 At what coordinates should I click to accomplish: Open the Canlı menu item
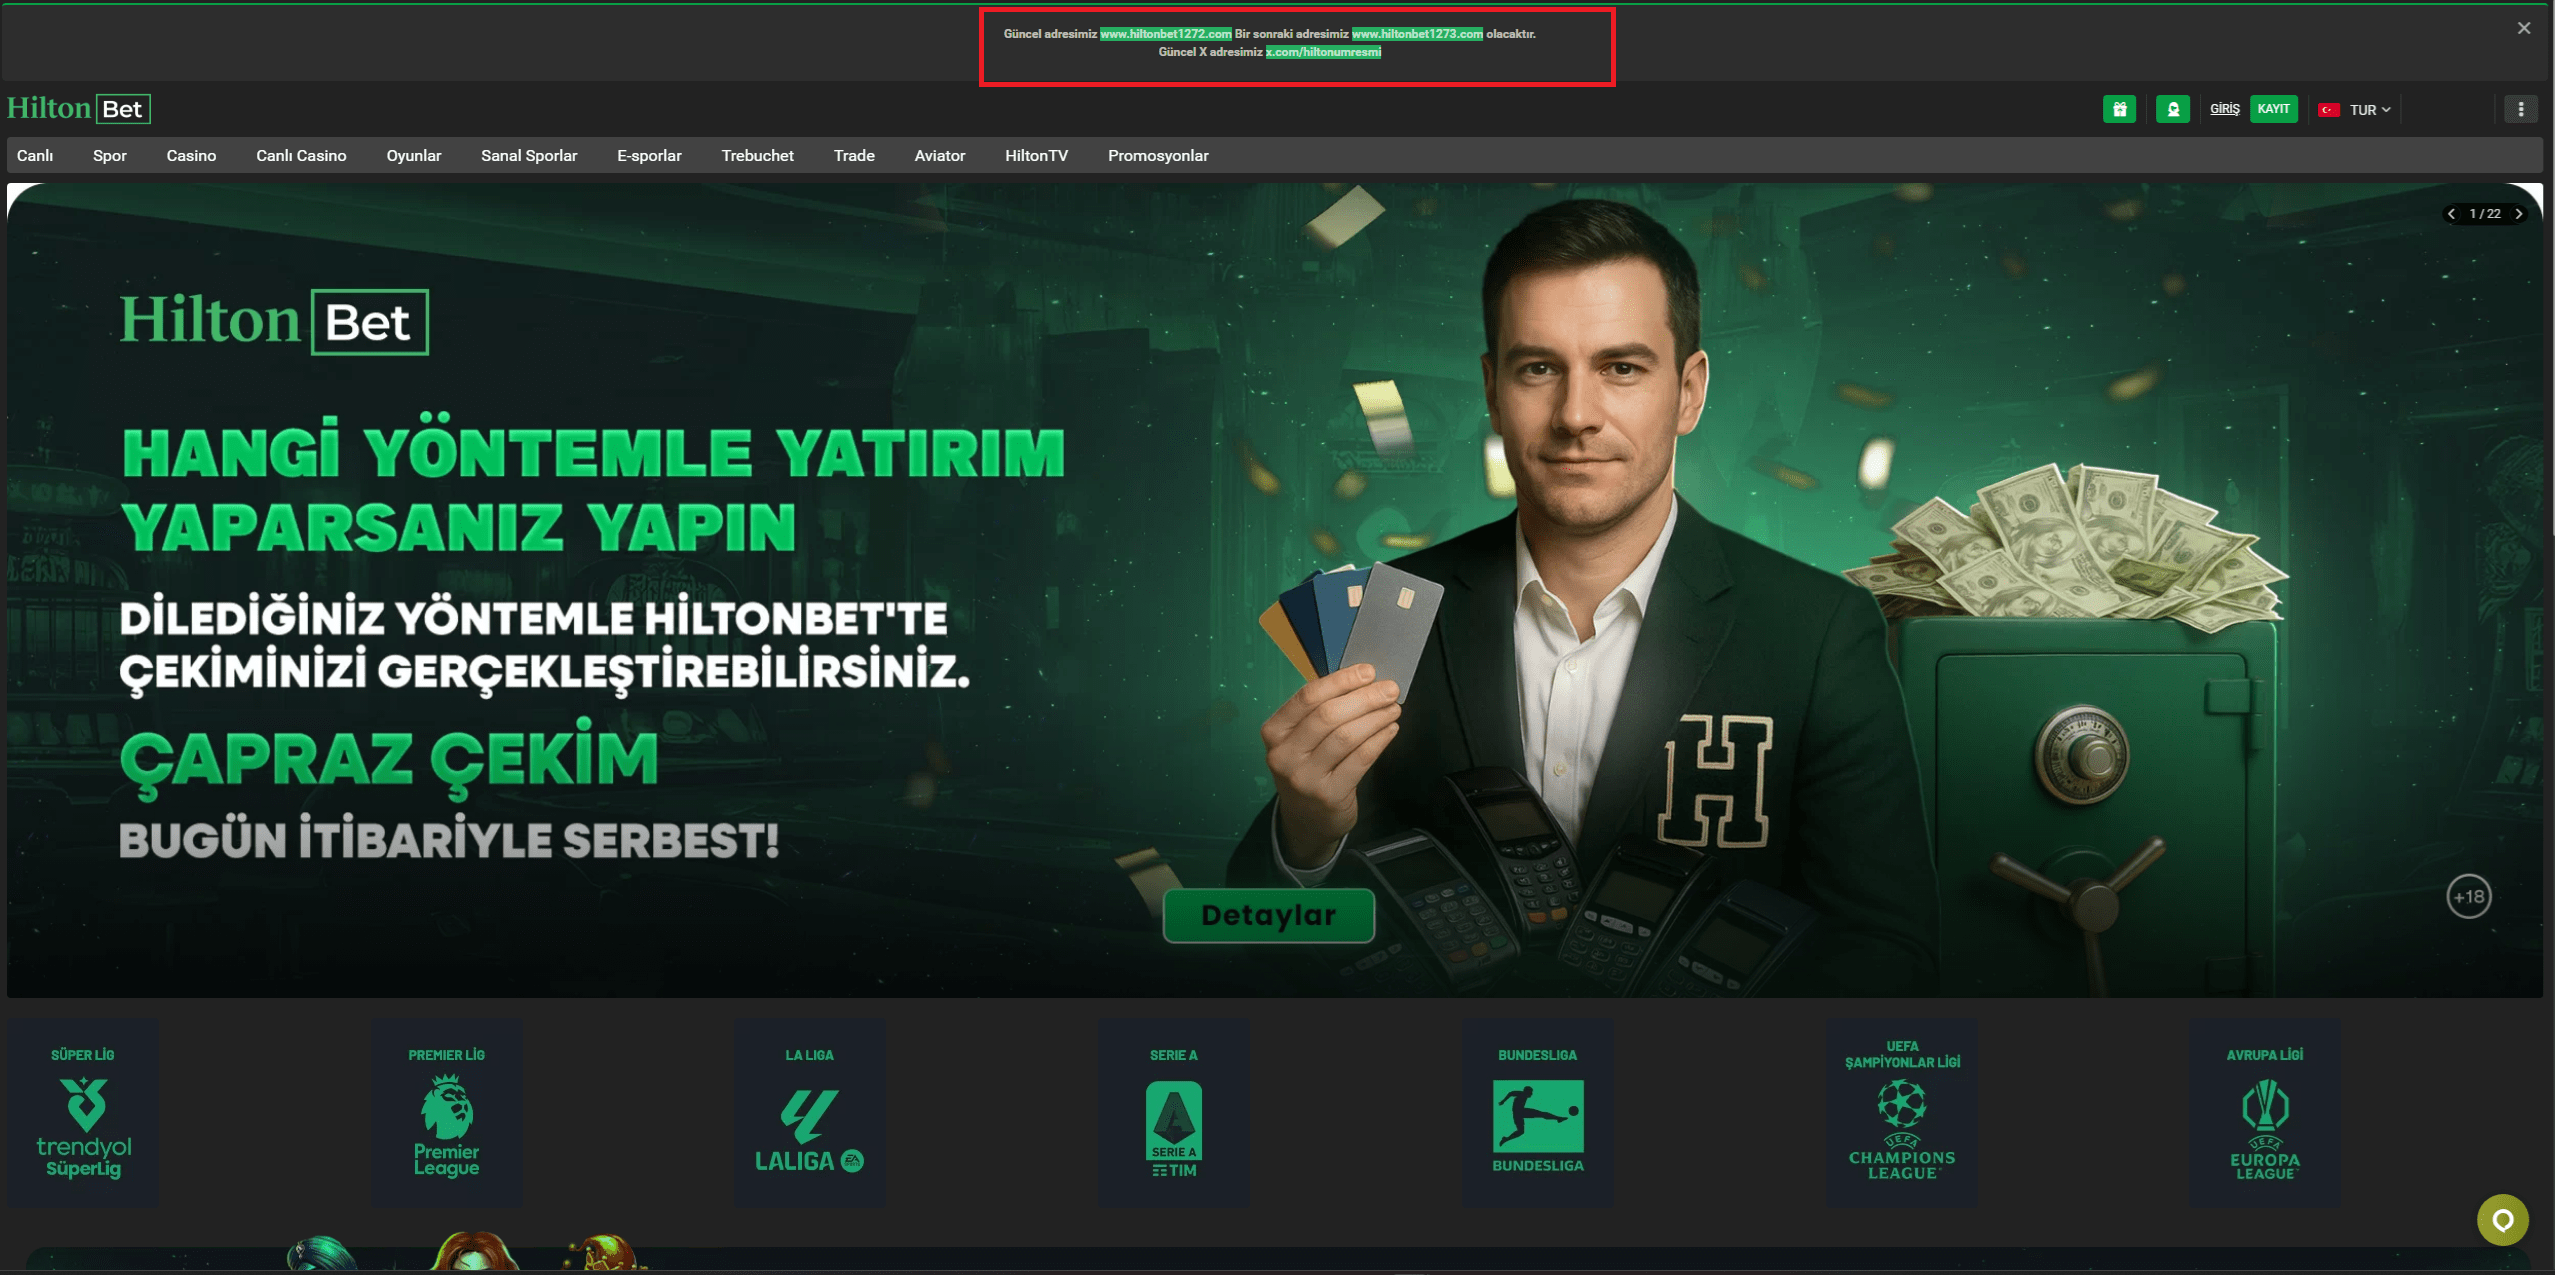point(35,156)
